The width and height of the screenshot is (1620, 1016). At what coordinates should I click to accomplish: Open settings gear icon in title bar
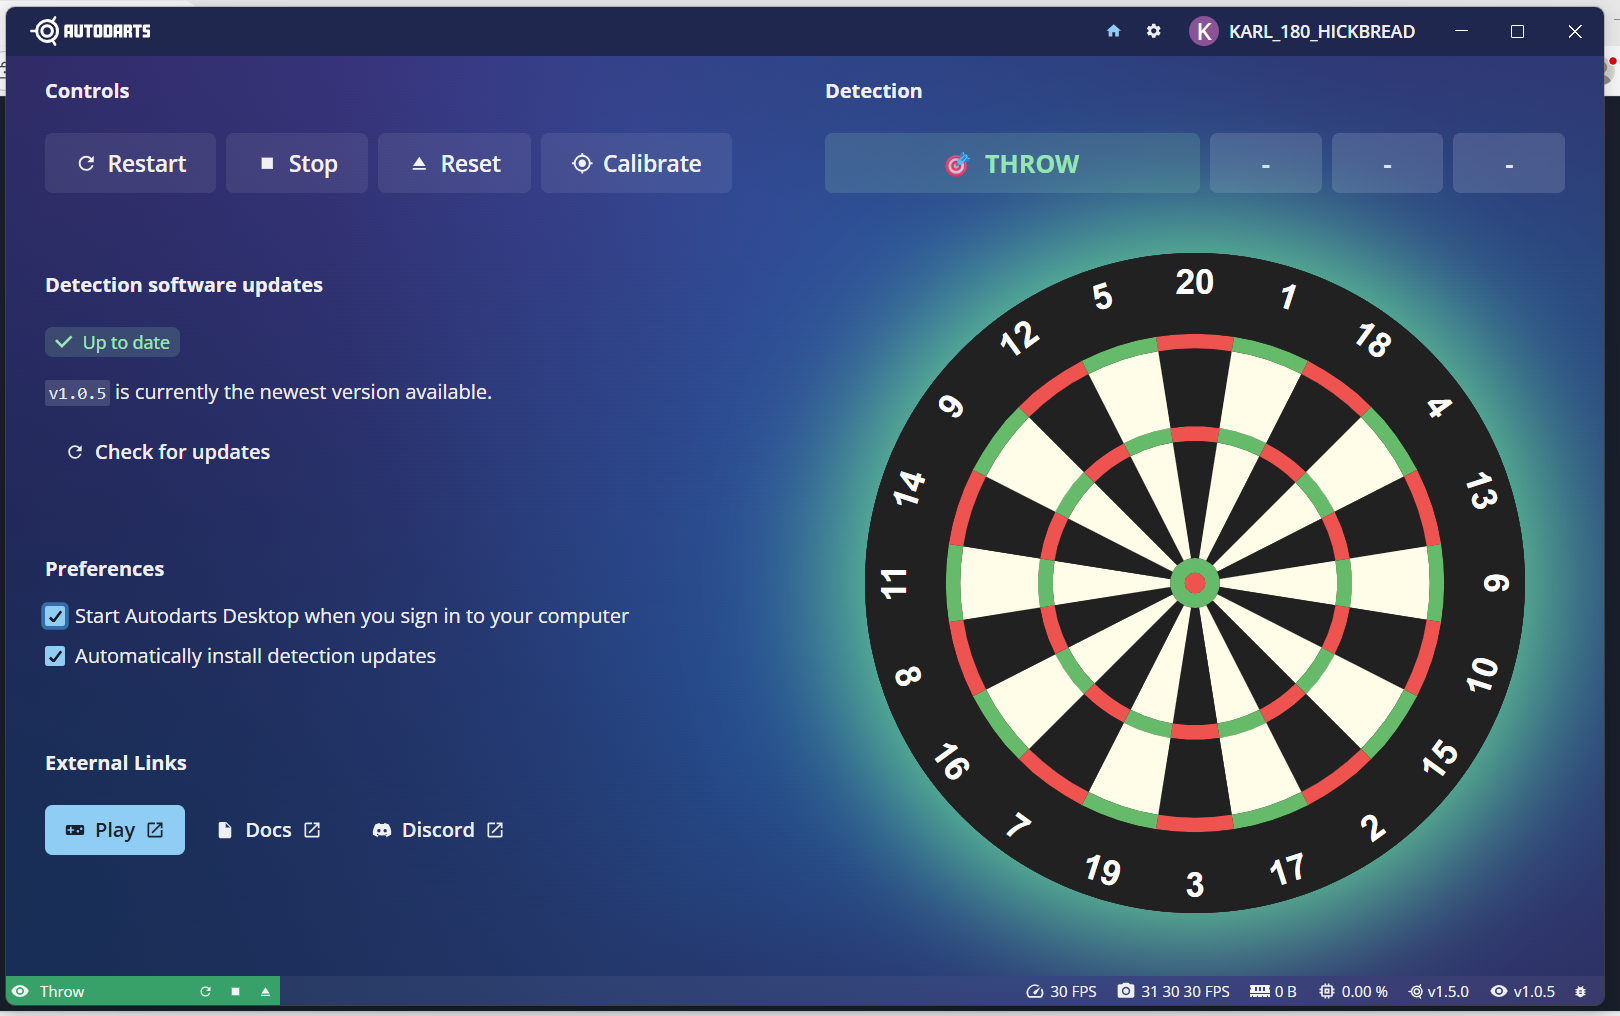coord(1153,31)
